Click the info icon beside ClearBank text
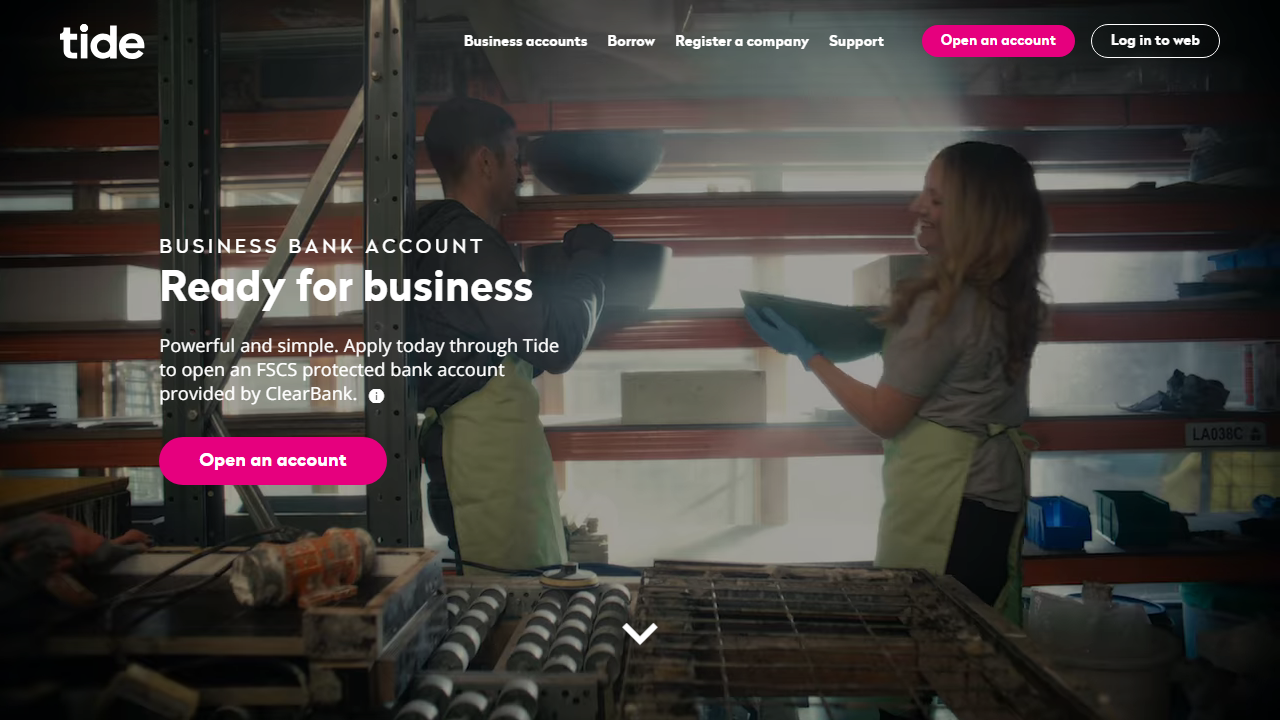The width and height of the screenshot is (1280, 720). pos(376,396)
